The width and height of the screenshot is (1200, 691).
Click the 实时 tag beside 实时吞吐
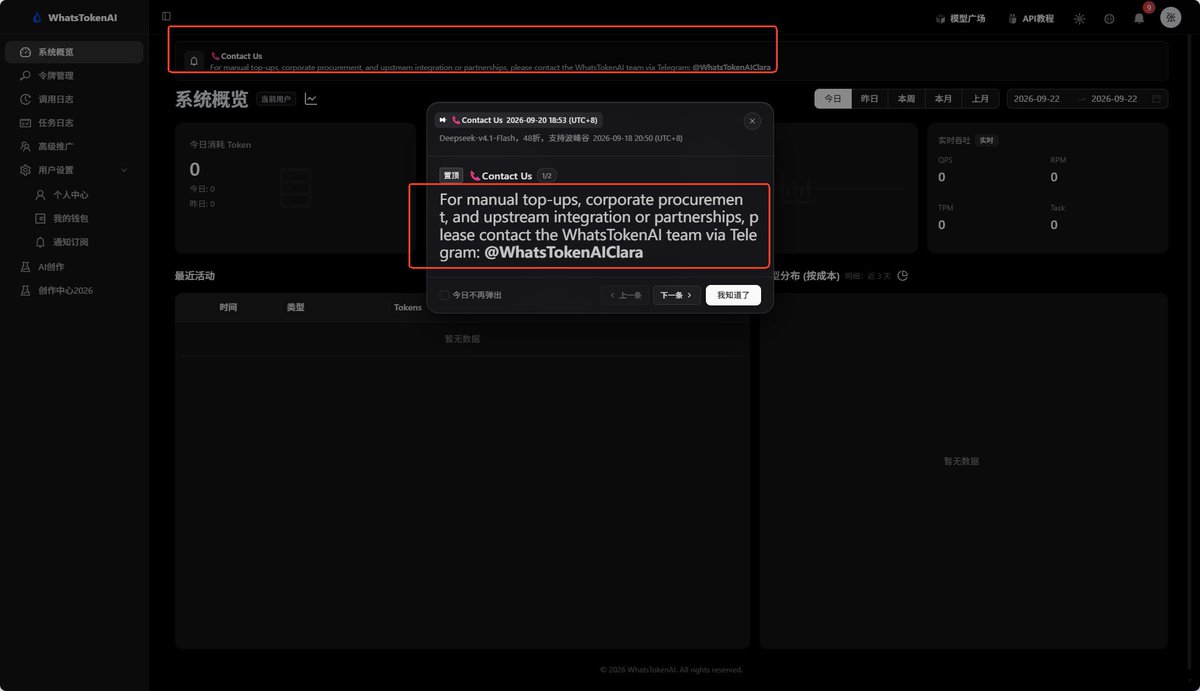[x=987, y=141]
